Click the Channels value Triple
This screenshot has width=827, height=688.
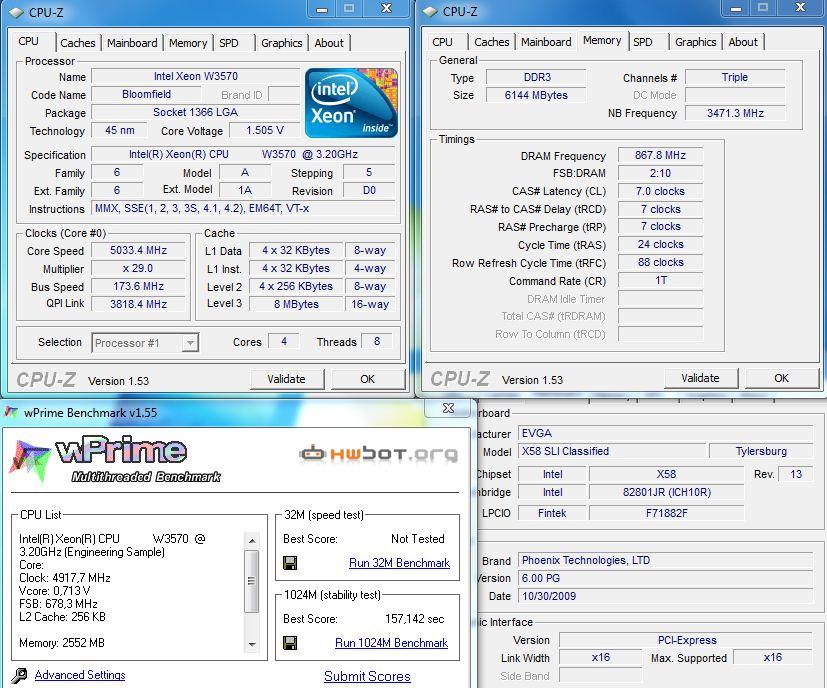pos(735,78)
